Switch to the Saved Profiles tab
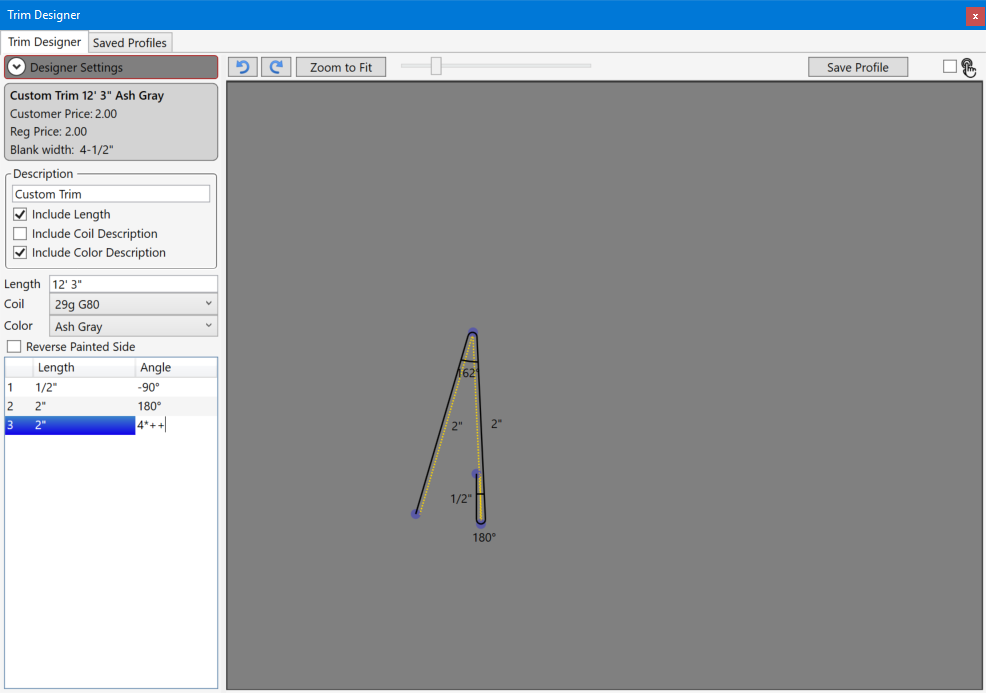 click(130, 43)
